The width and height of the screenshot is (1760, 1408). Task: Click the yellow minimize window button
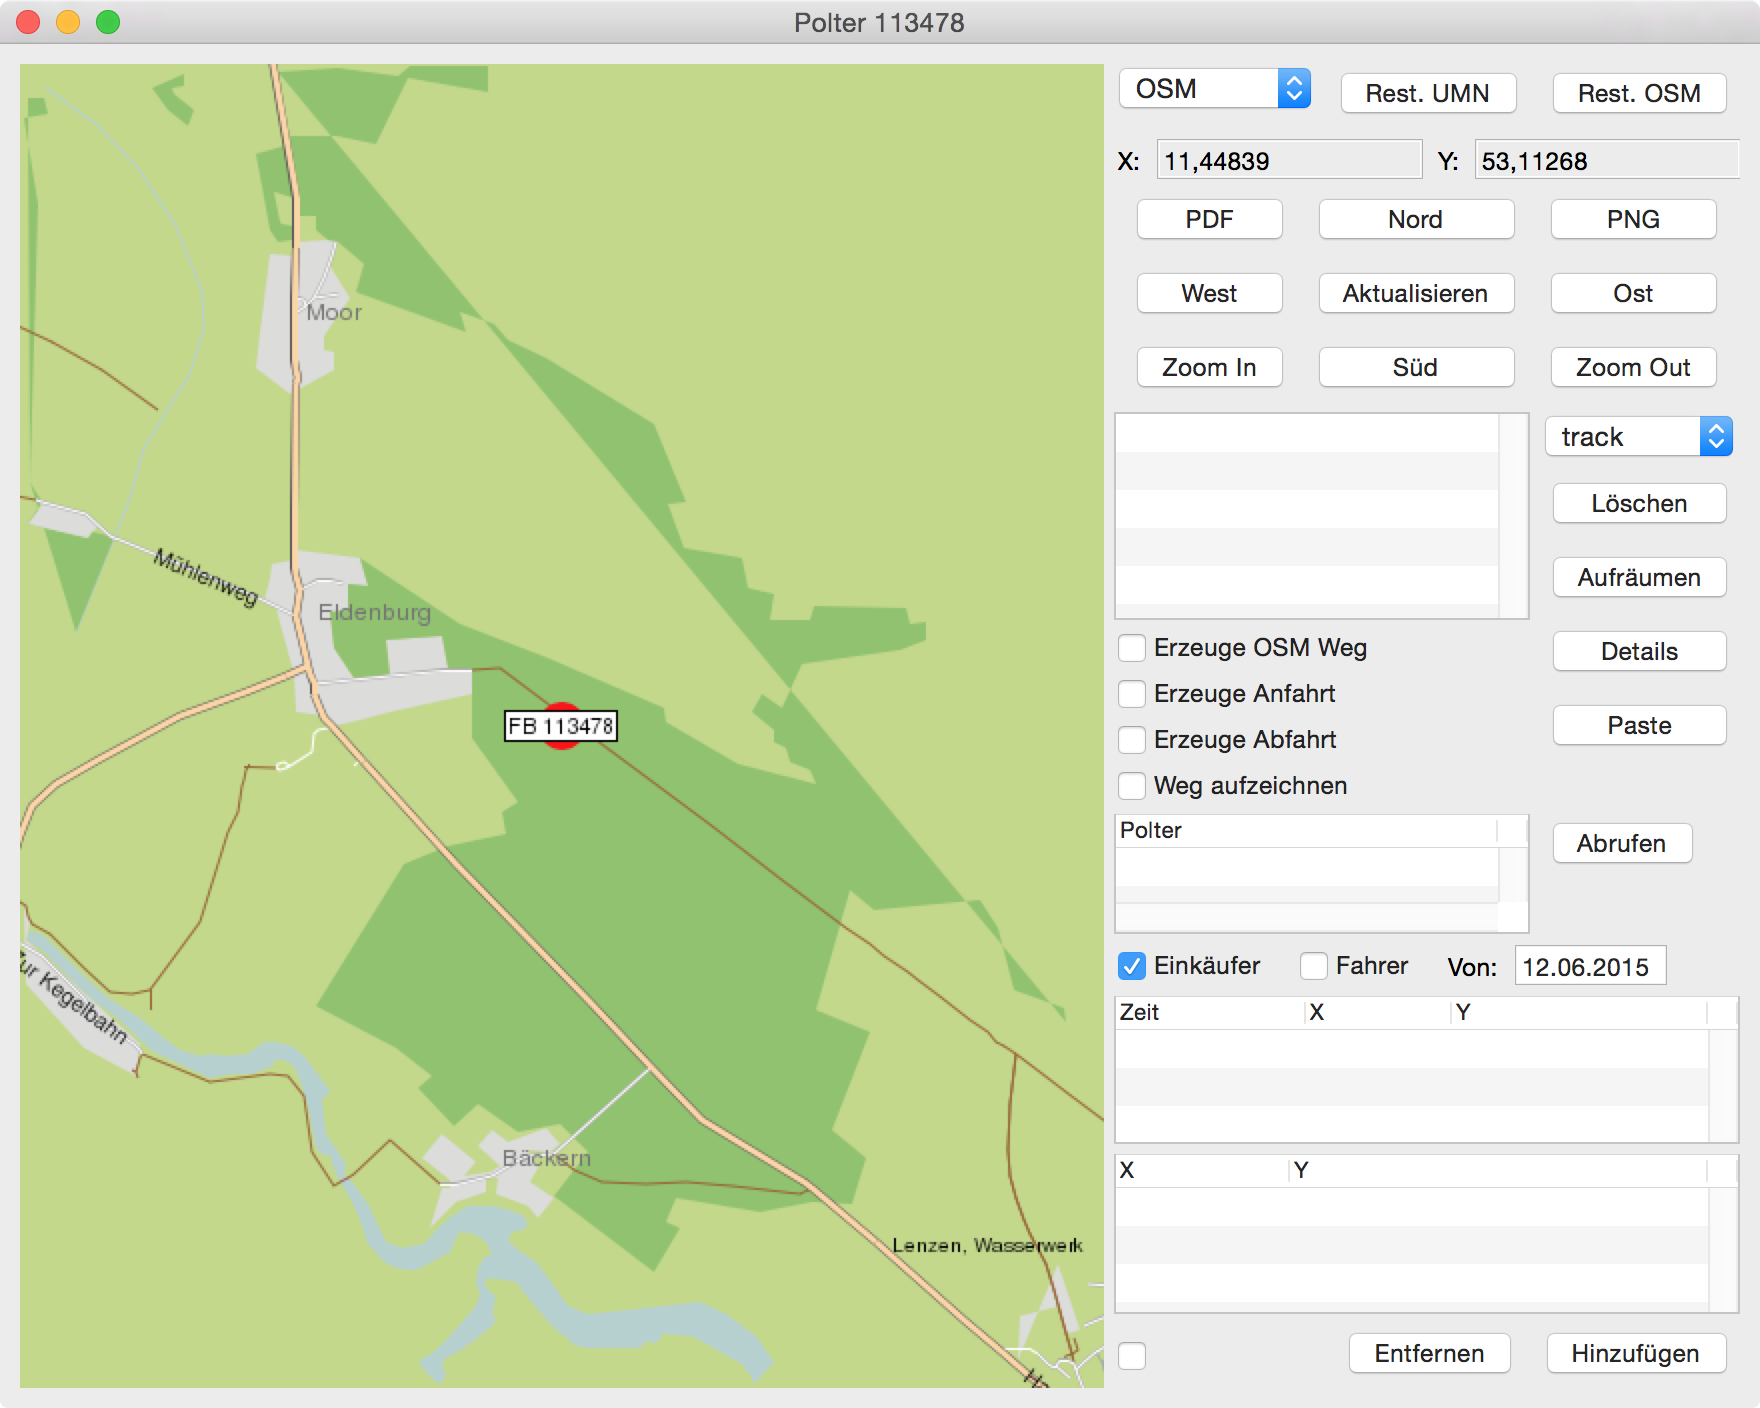68,22
